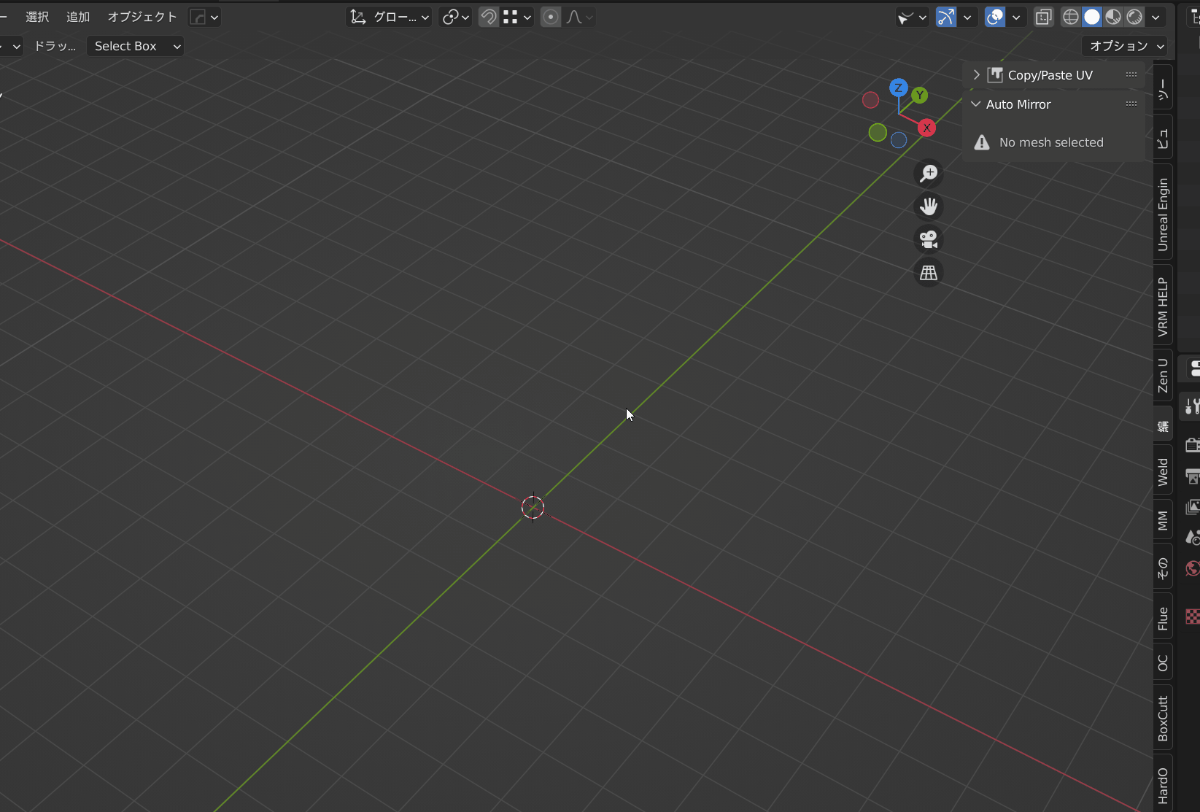
Task: Click the Copy/Paste UV panel icon
Action: (x=995, y=75)
